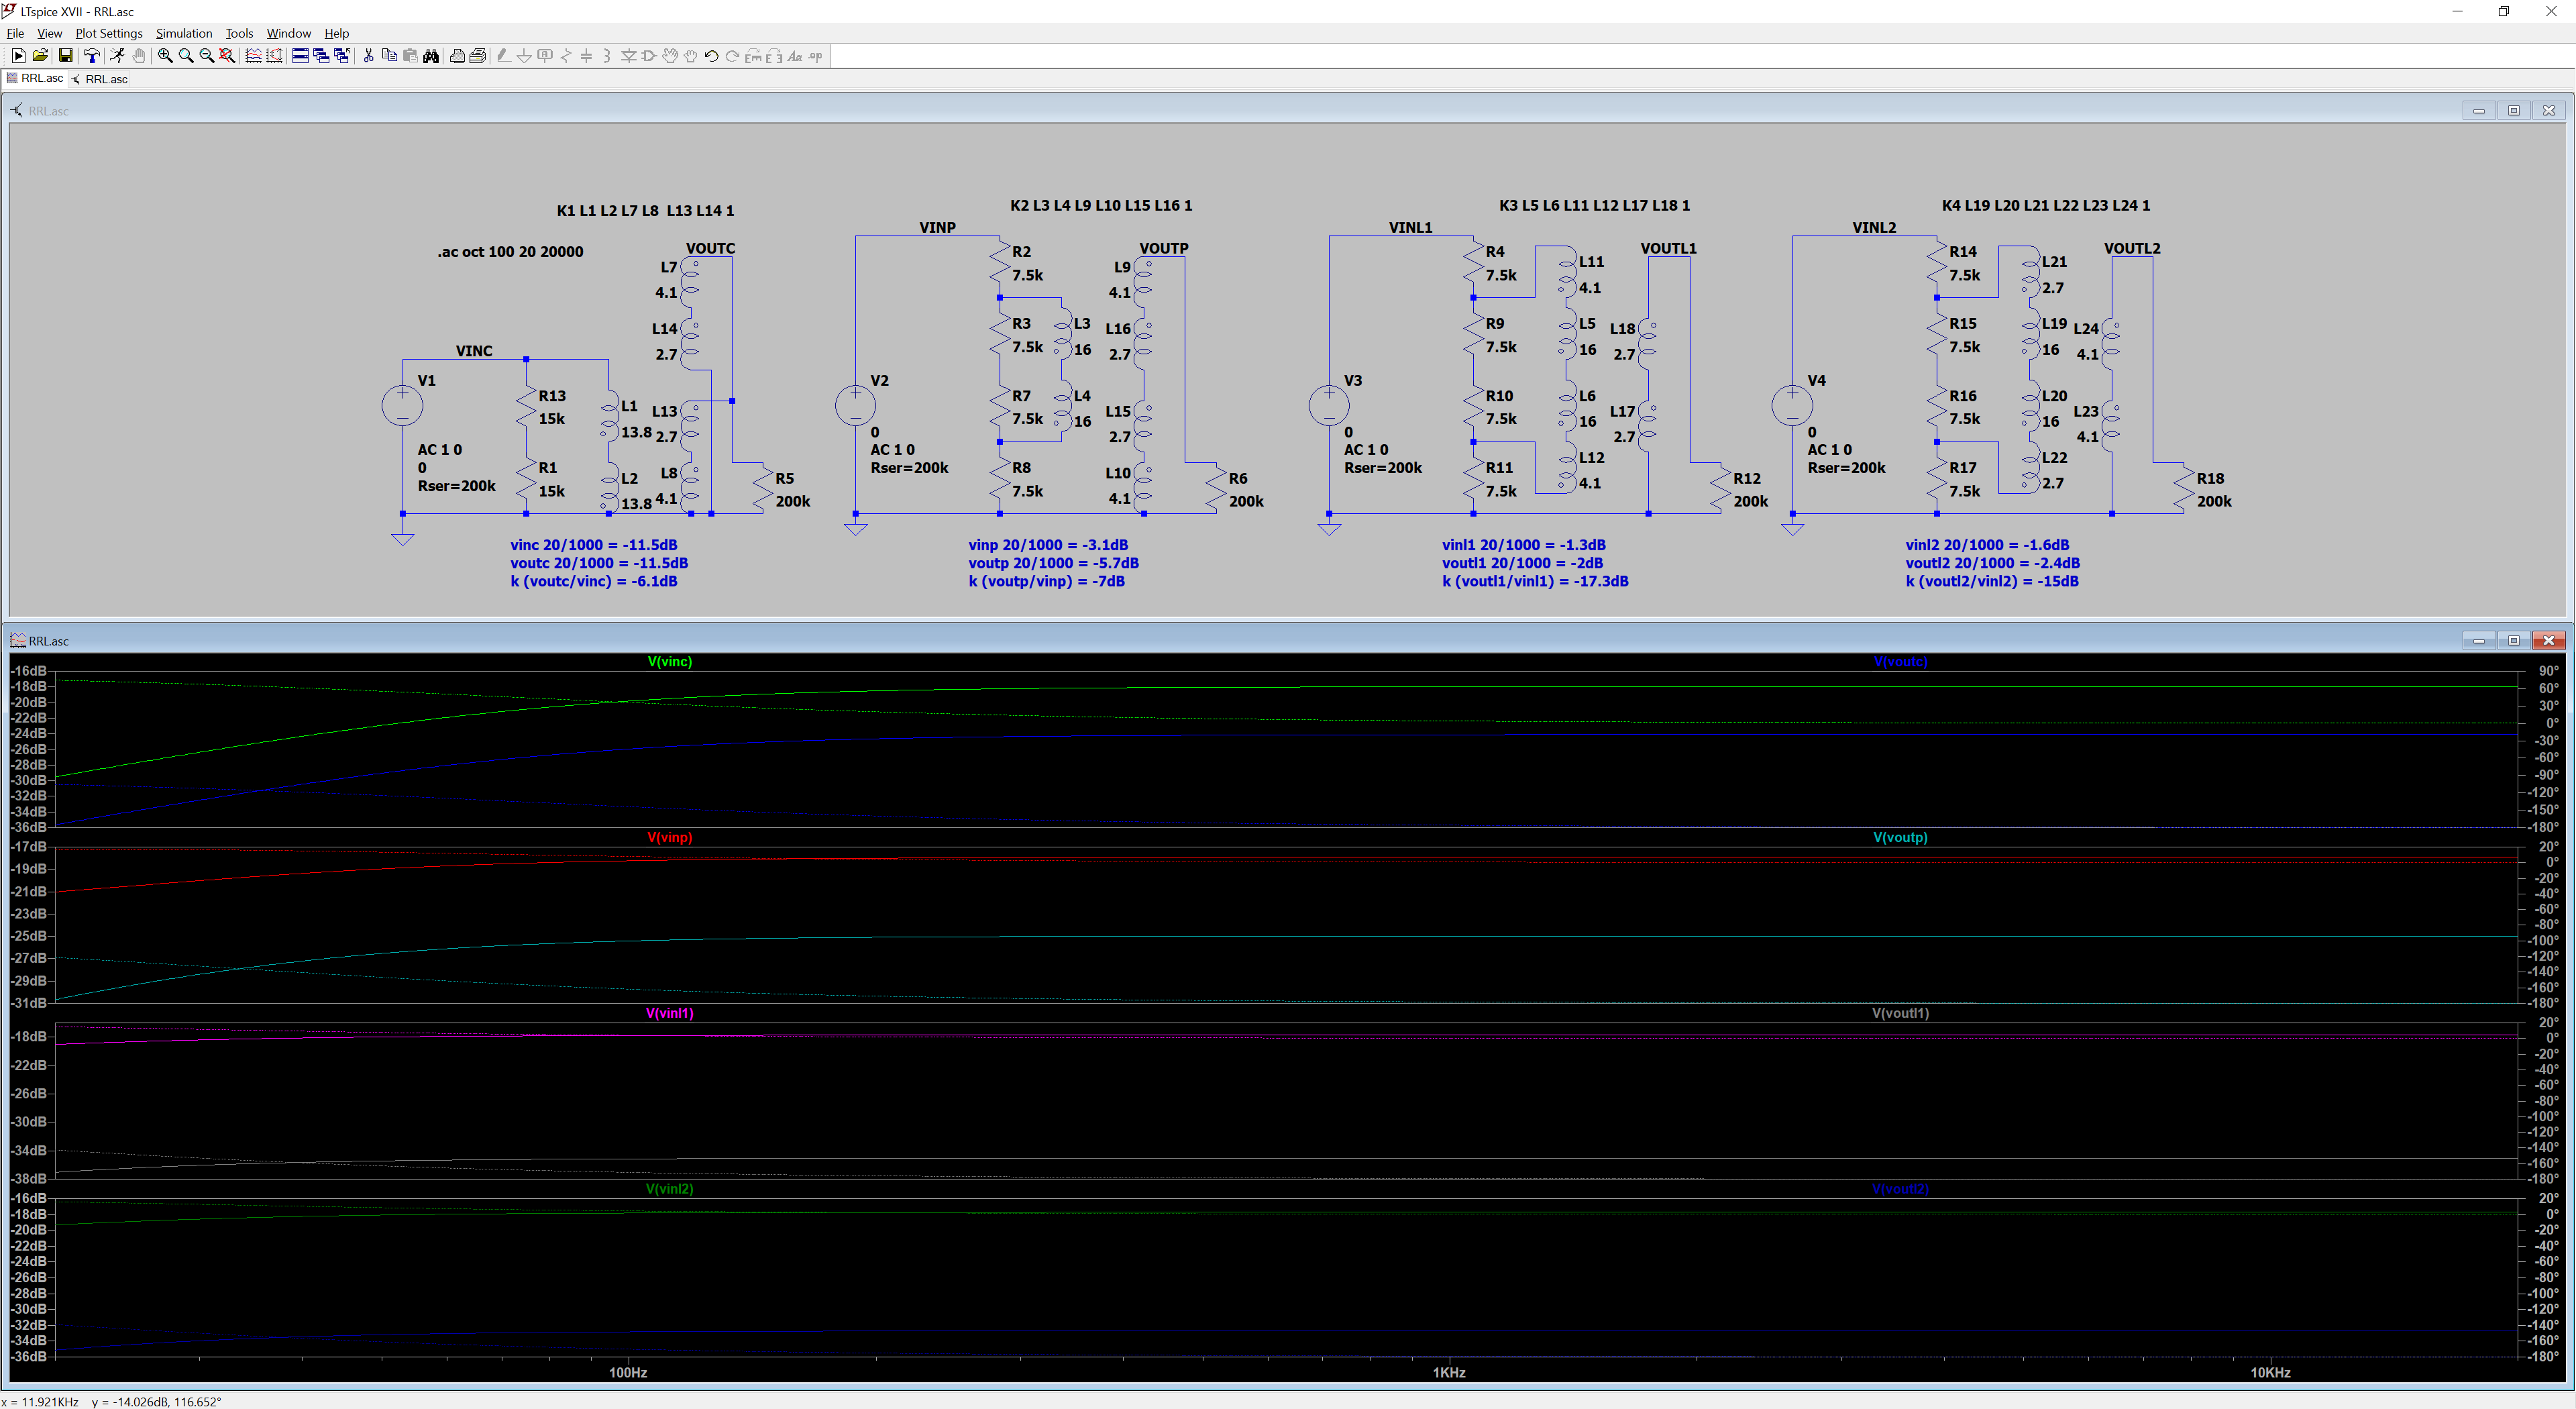
Task: Tile windows horizontally using toolbar icon
Action: pyautogui.click(x=300, y=56)
